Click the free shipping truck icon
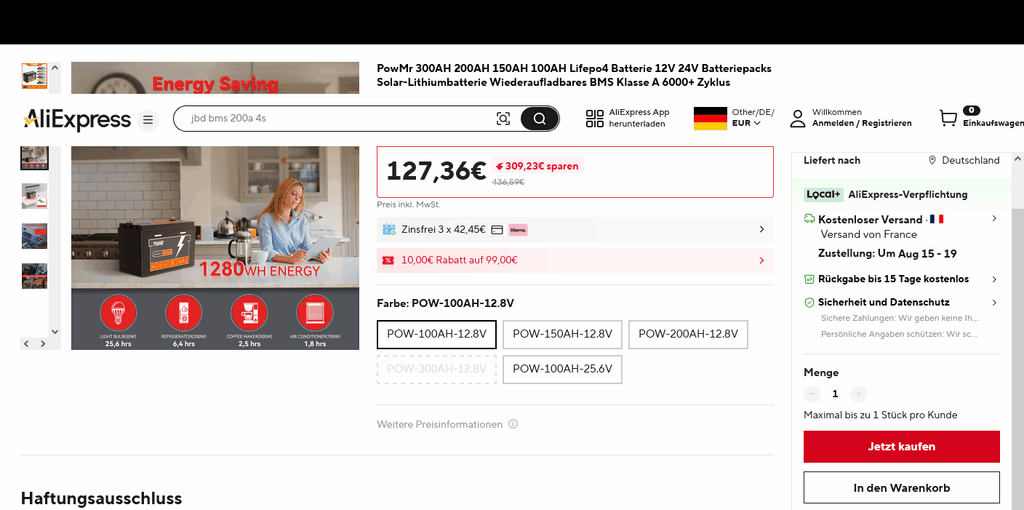 tap(809, 219)
